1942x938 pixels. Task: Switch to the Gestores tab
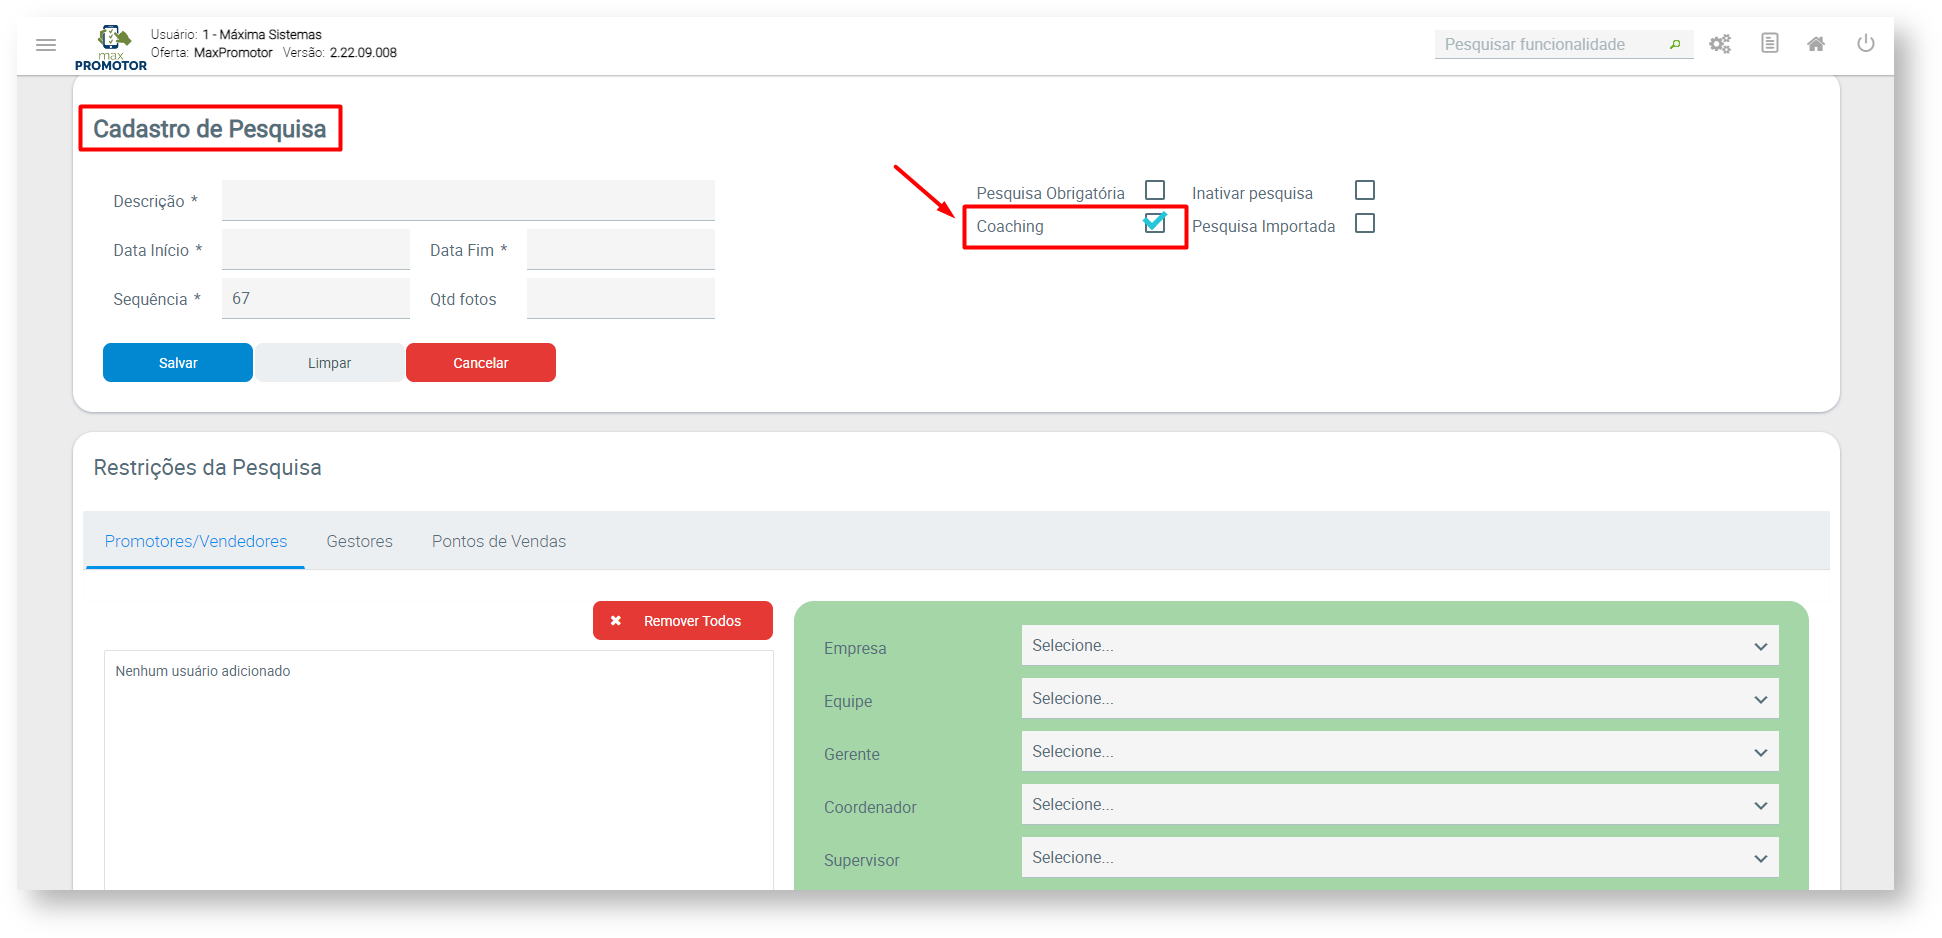click(x=360, y=541)
